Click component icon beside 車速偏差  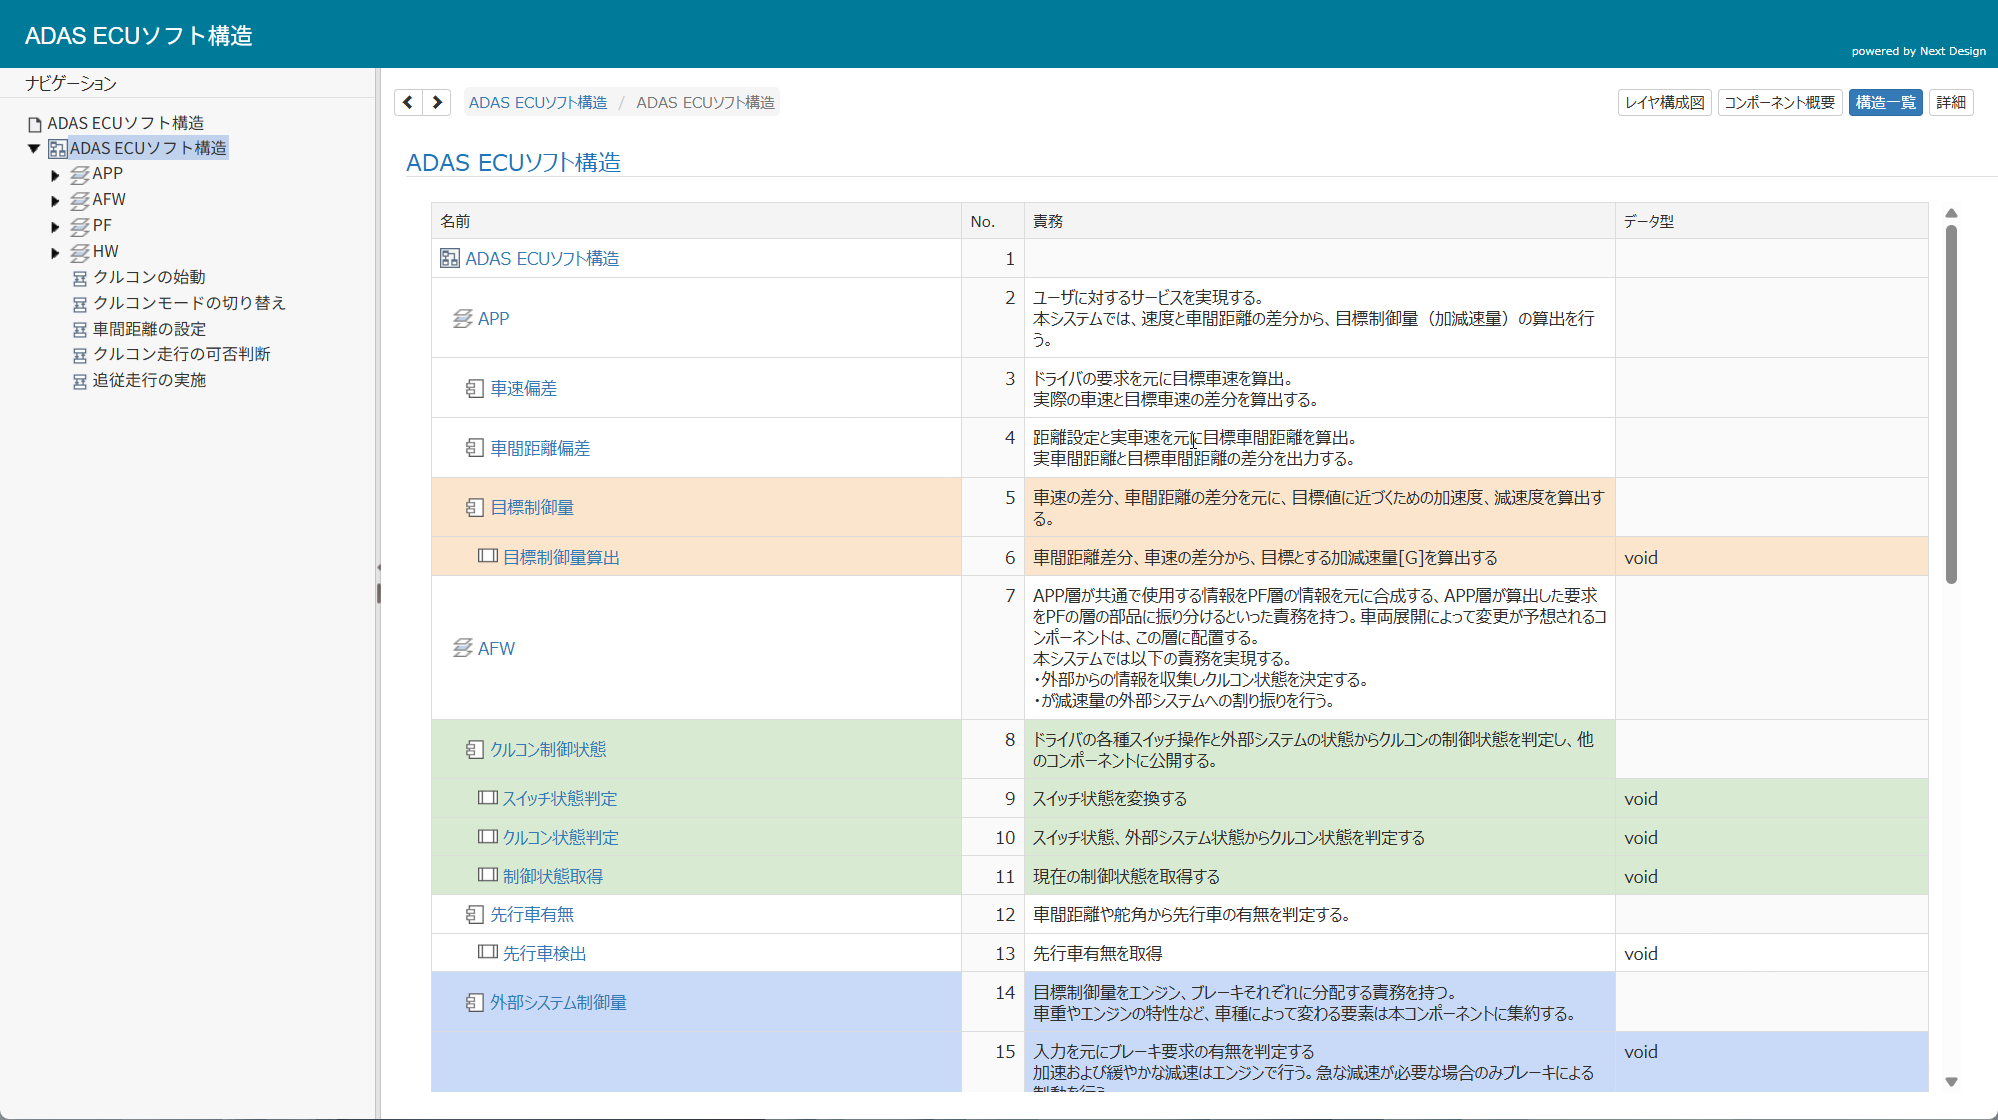click(x=475, y=388)
